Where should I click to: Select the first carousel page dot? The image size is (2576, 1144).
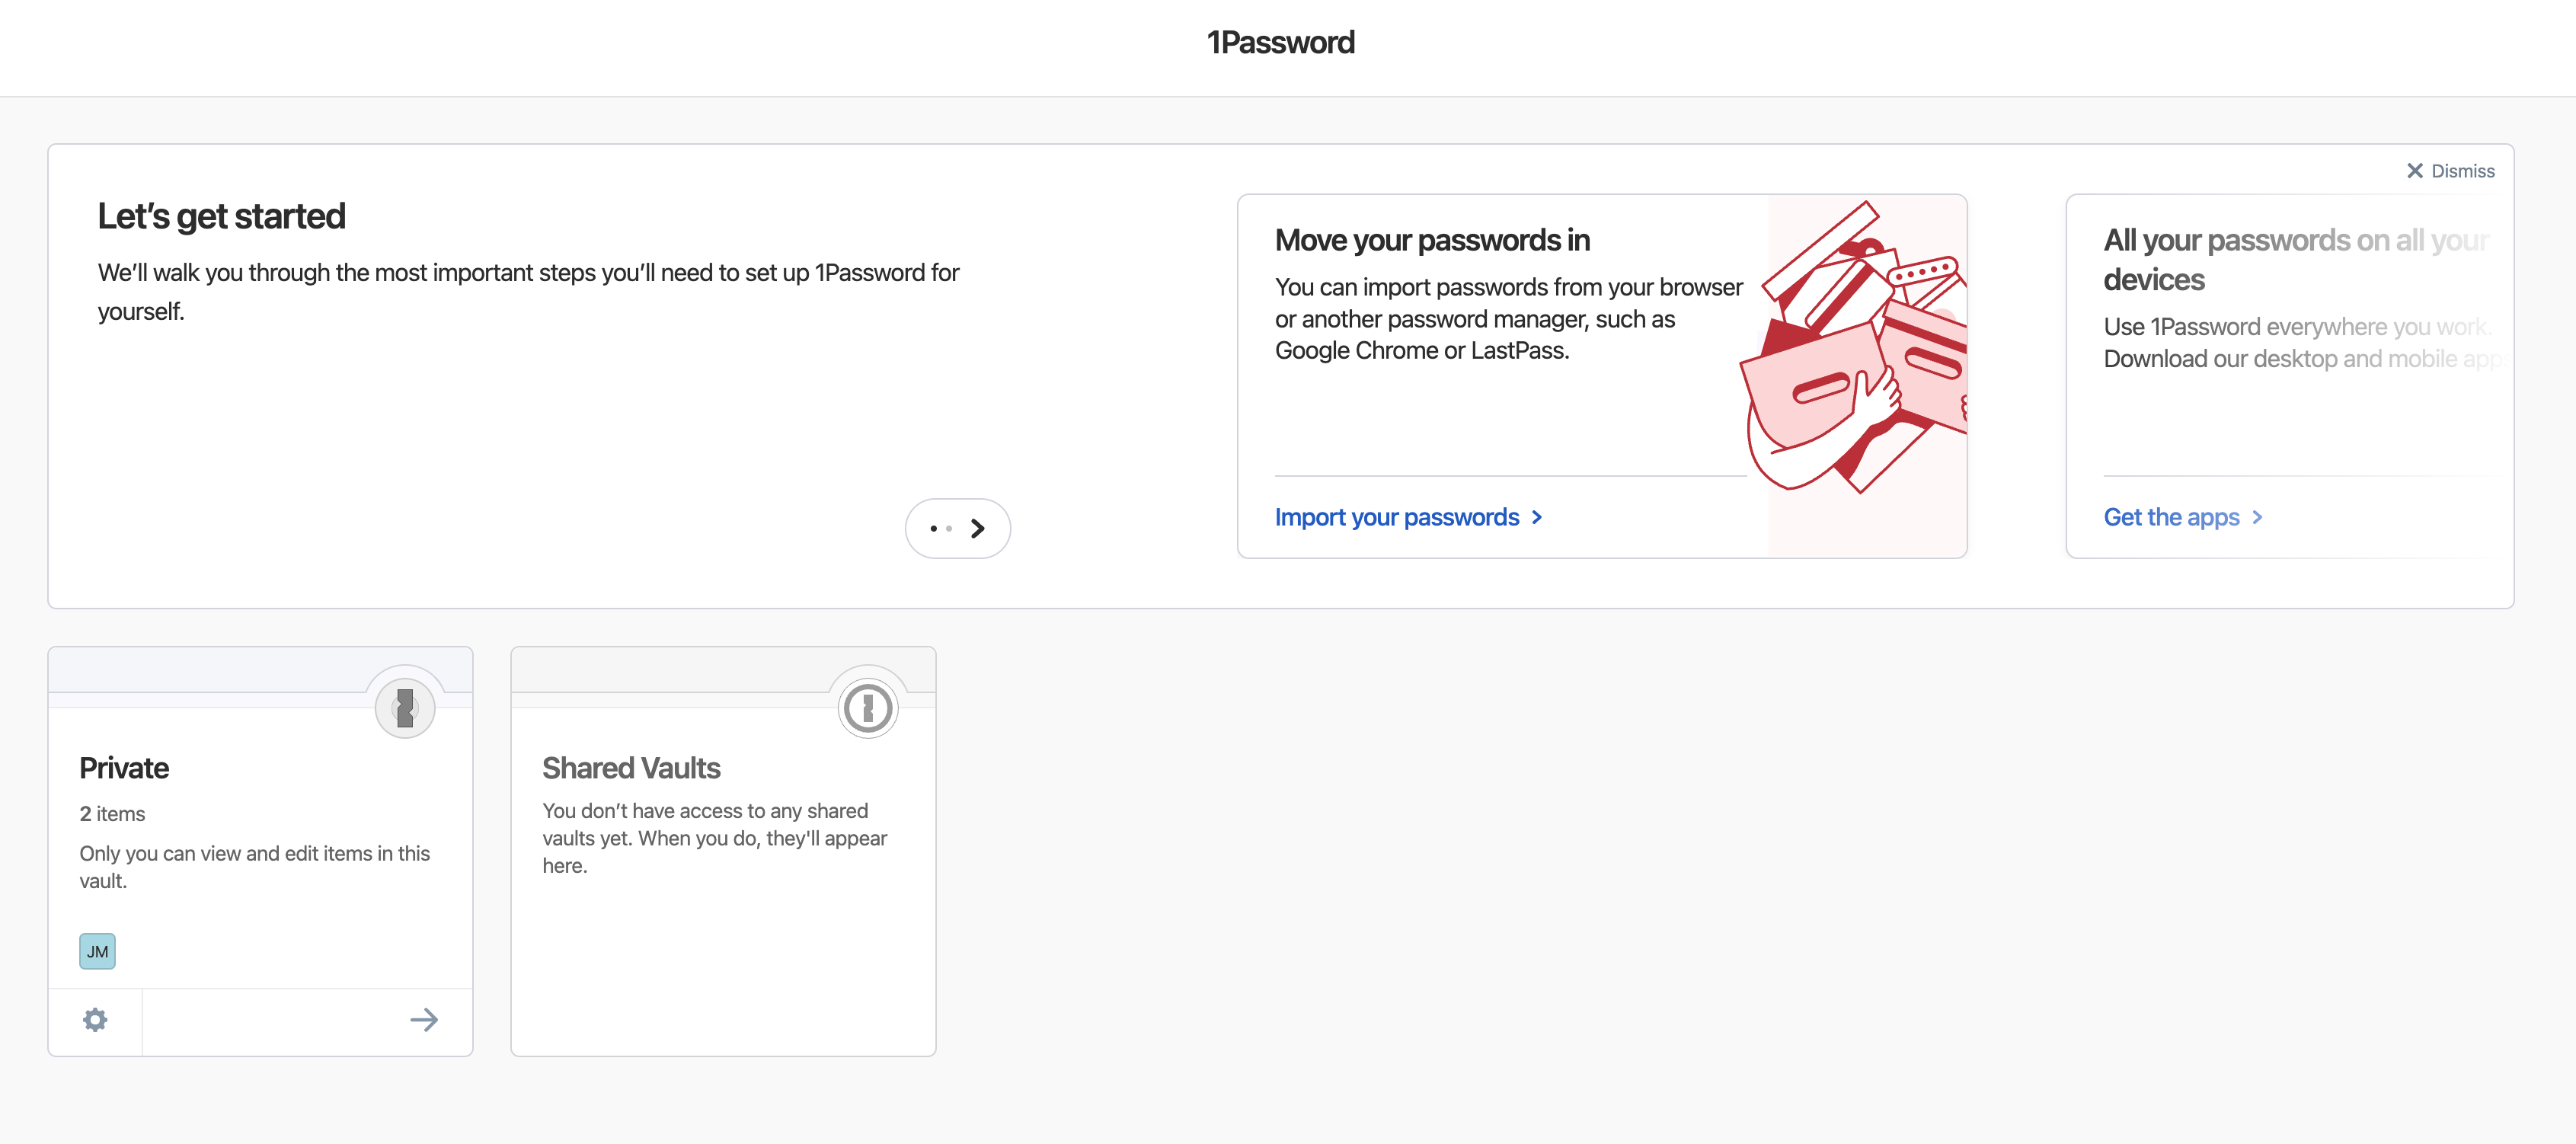click(x=933, y=528)
